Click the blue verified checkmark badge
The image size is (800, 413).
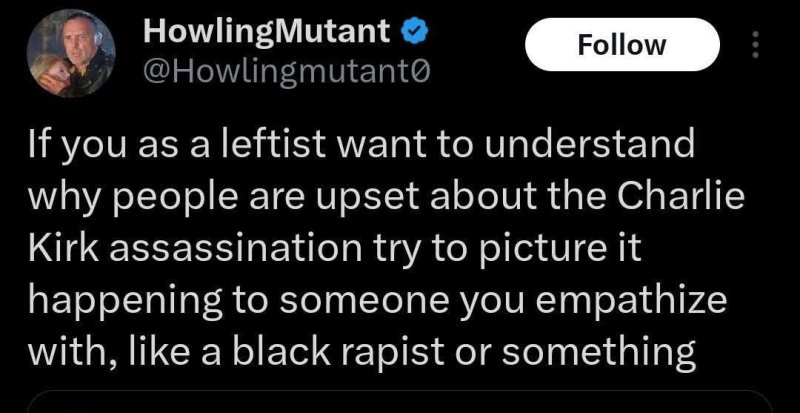[x=415, y=33]
